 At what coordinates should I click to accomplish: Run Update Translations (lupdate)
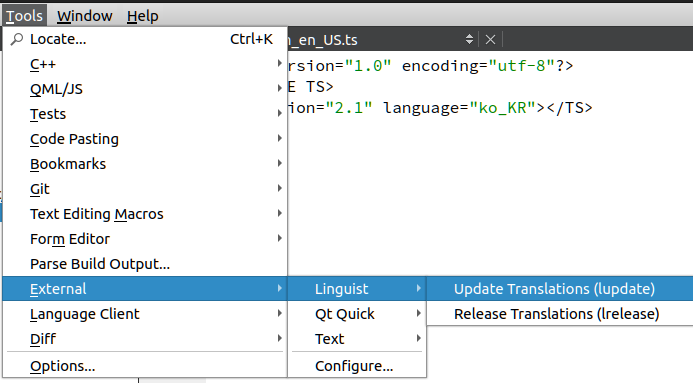click(560, 288)
